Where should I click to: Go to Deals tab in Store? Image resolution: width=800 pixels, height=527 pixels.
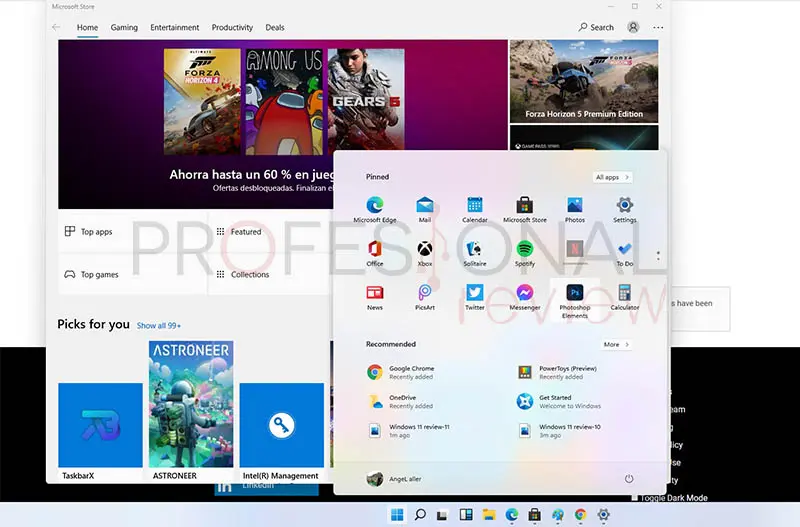pos(274,28)
